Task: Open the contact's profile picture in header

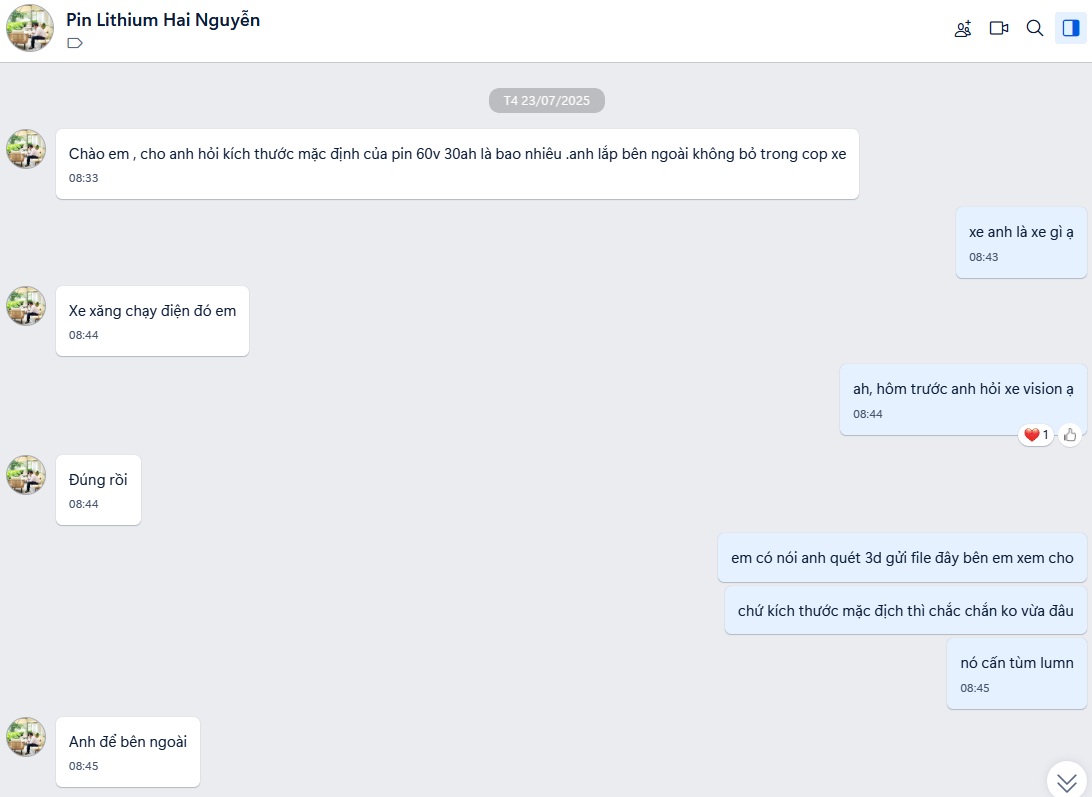Action: point(30,29)
